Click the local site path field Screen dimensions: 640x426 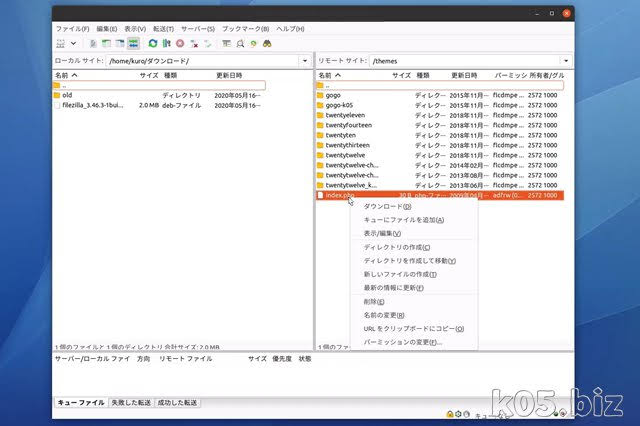click(203, 61)
